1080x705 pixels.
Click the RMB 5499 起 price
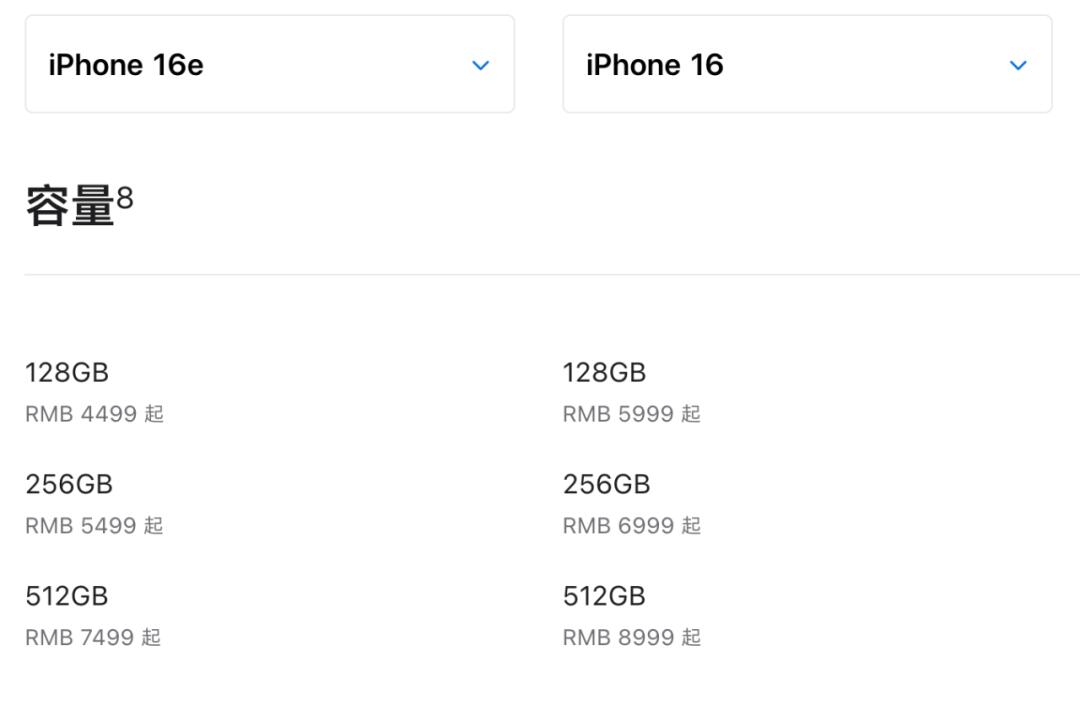(94, 526)
